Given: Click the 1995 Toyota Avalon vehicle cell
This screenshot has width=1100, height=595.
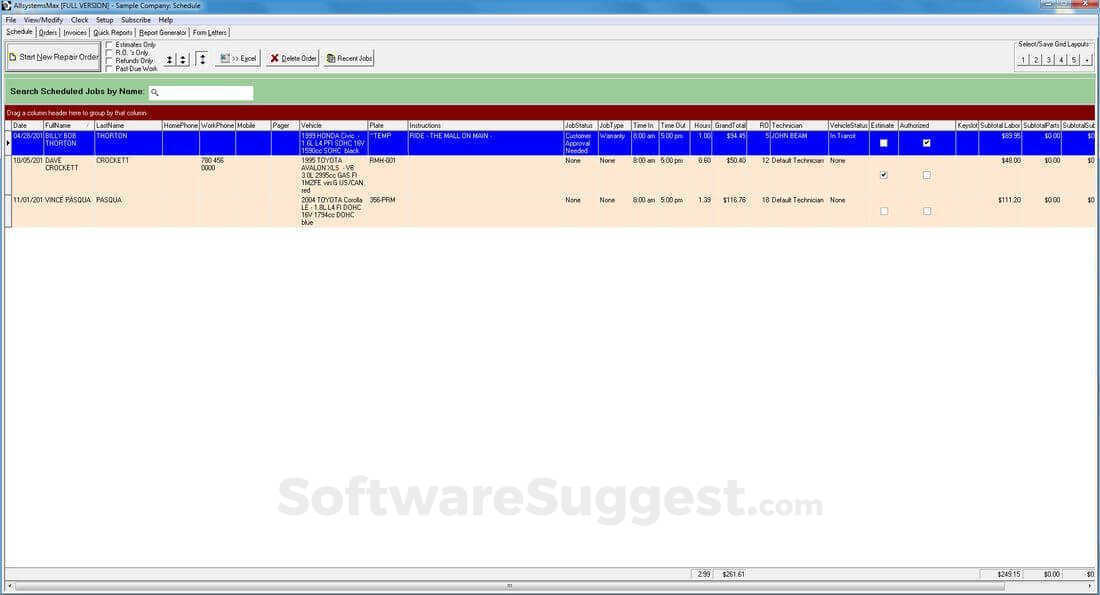Looking at the screenshot, I should click(333, 175).
